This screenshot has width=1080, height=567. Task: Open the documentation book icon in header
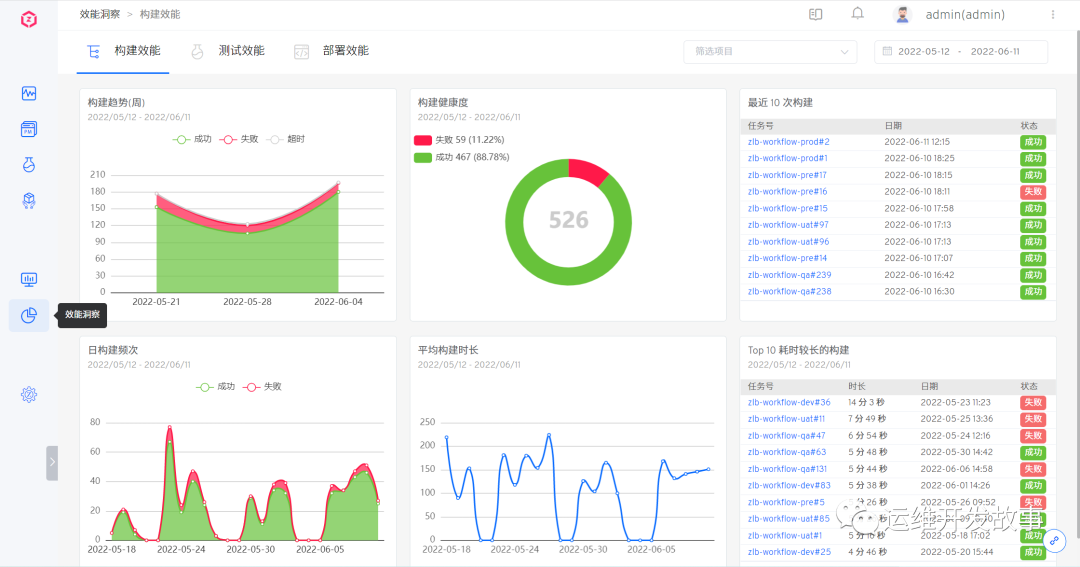816,14
